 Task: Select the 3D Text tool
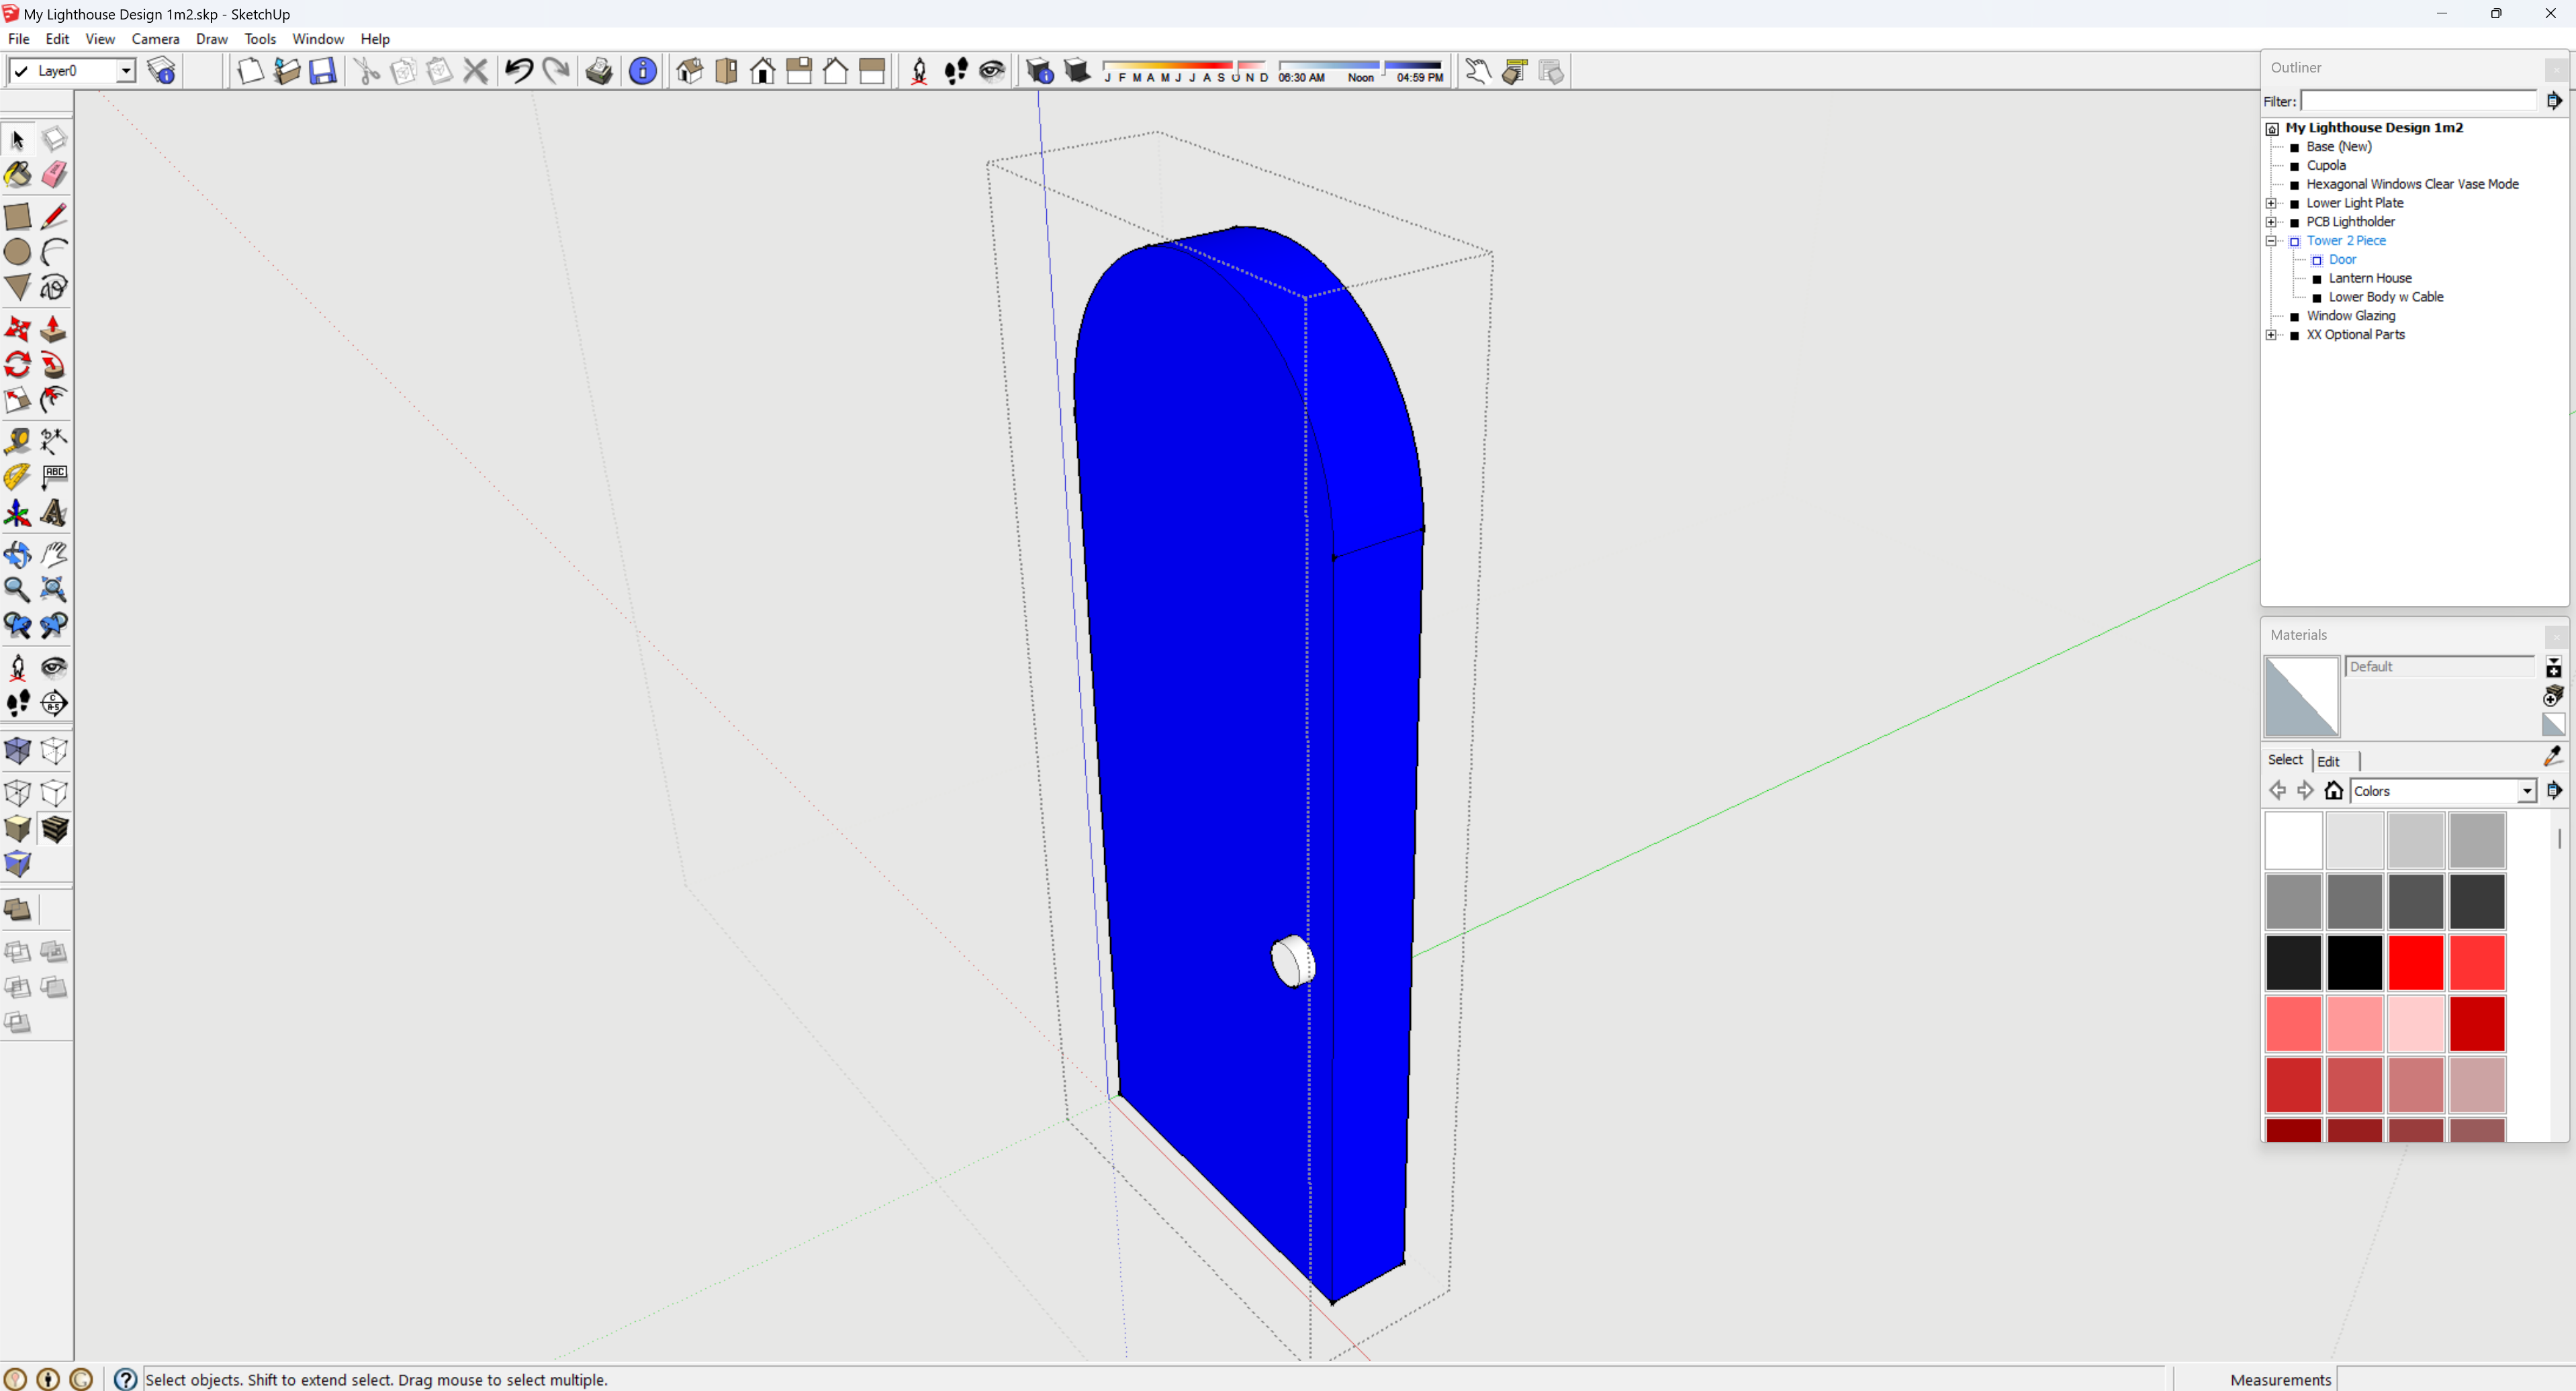pyautogui.click(x=54, y=513)
